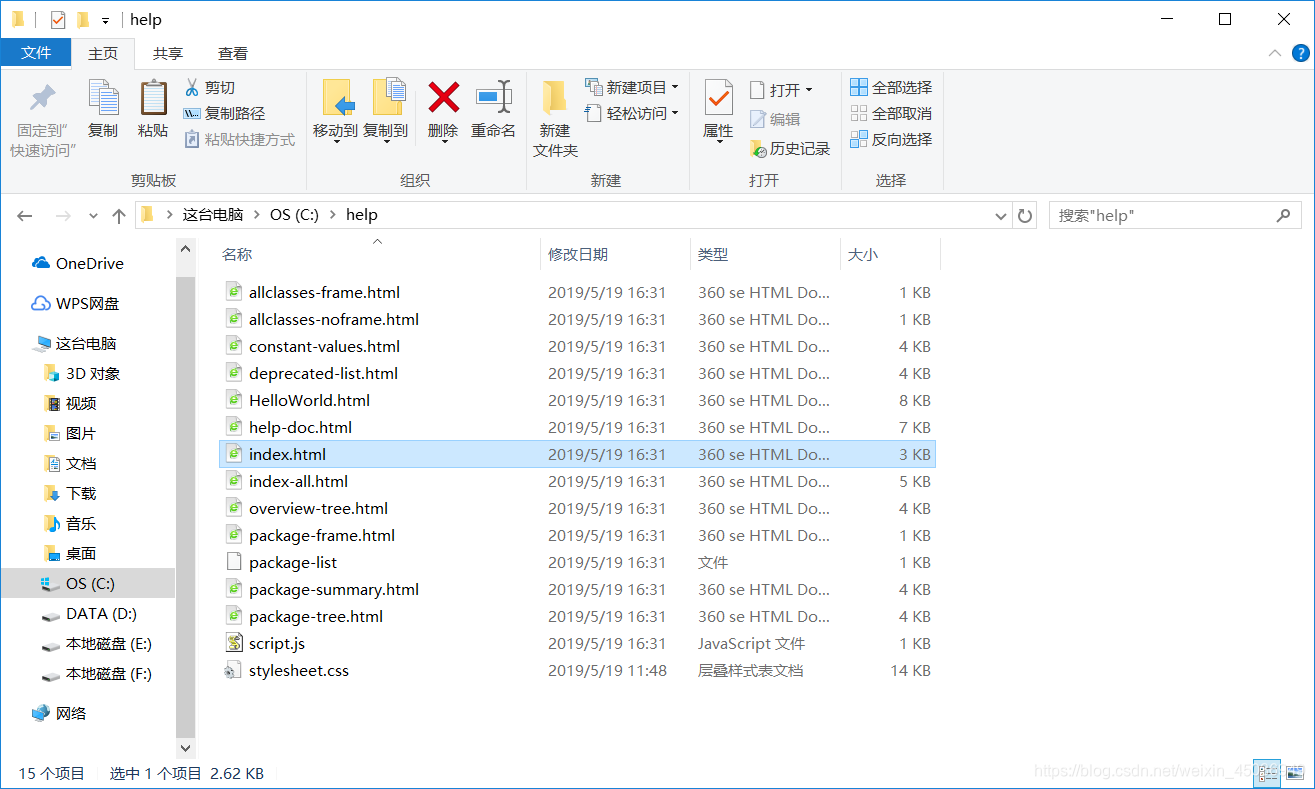The width and height of the screenshot is (1315, 789).
Task: Click the 历史记录 history button
Action: 790,148
